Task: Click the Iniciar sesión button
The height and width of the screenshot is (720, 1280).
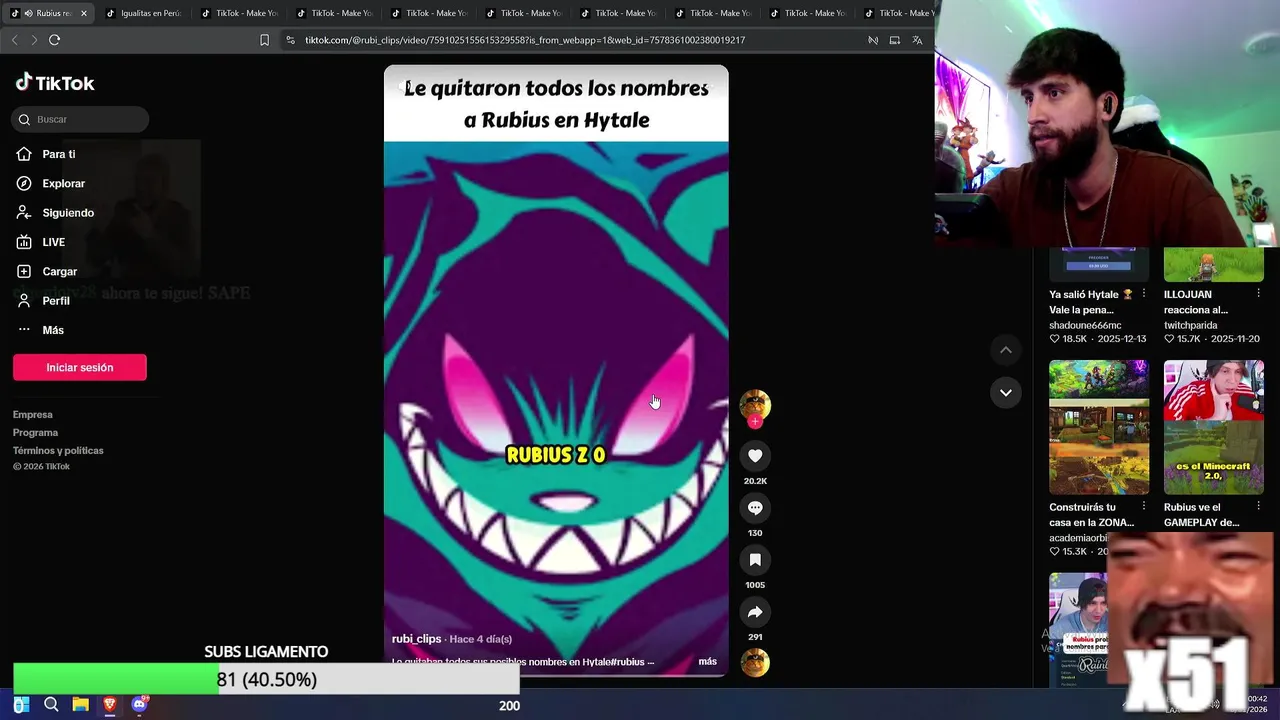Action: [x=80, y=367]
